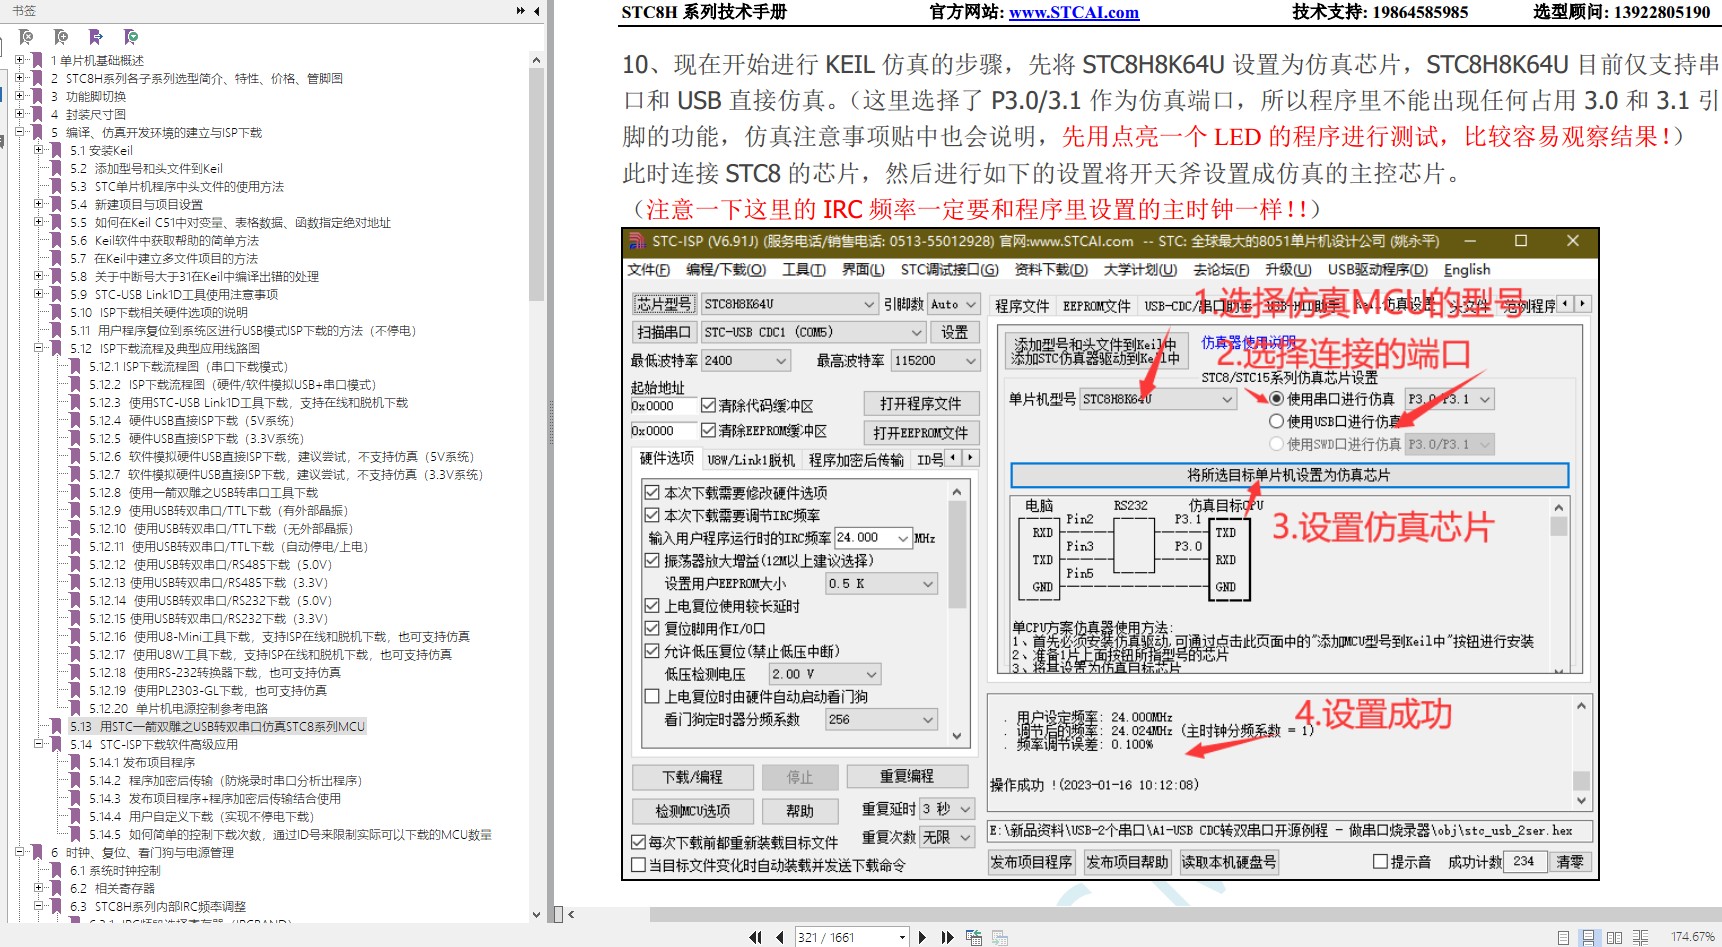Open the page number dropdown arrow

tap(902, 937)
